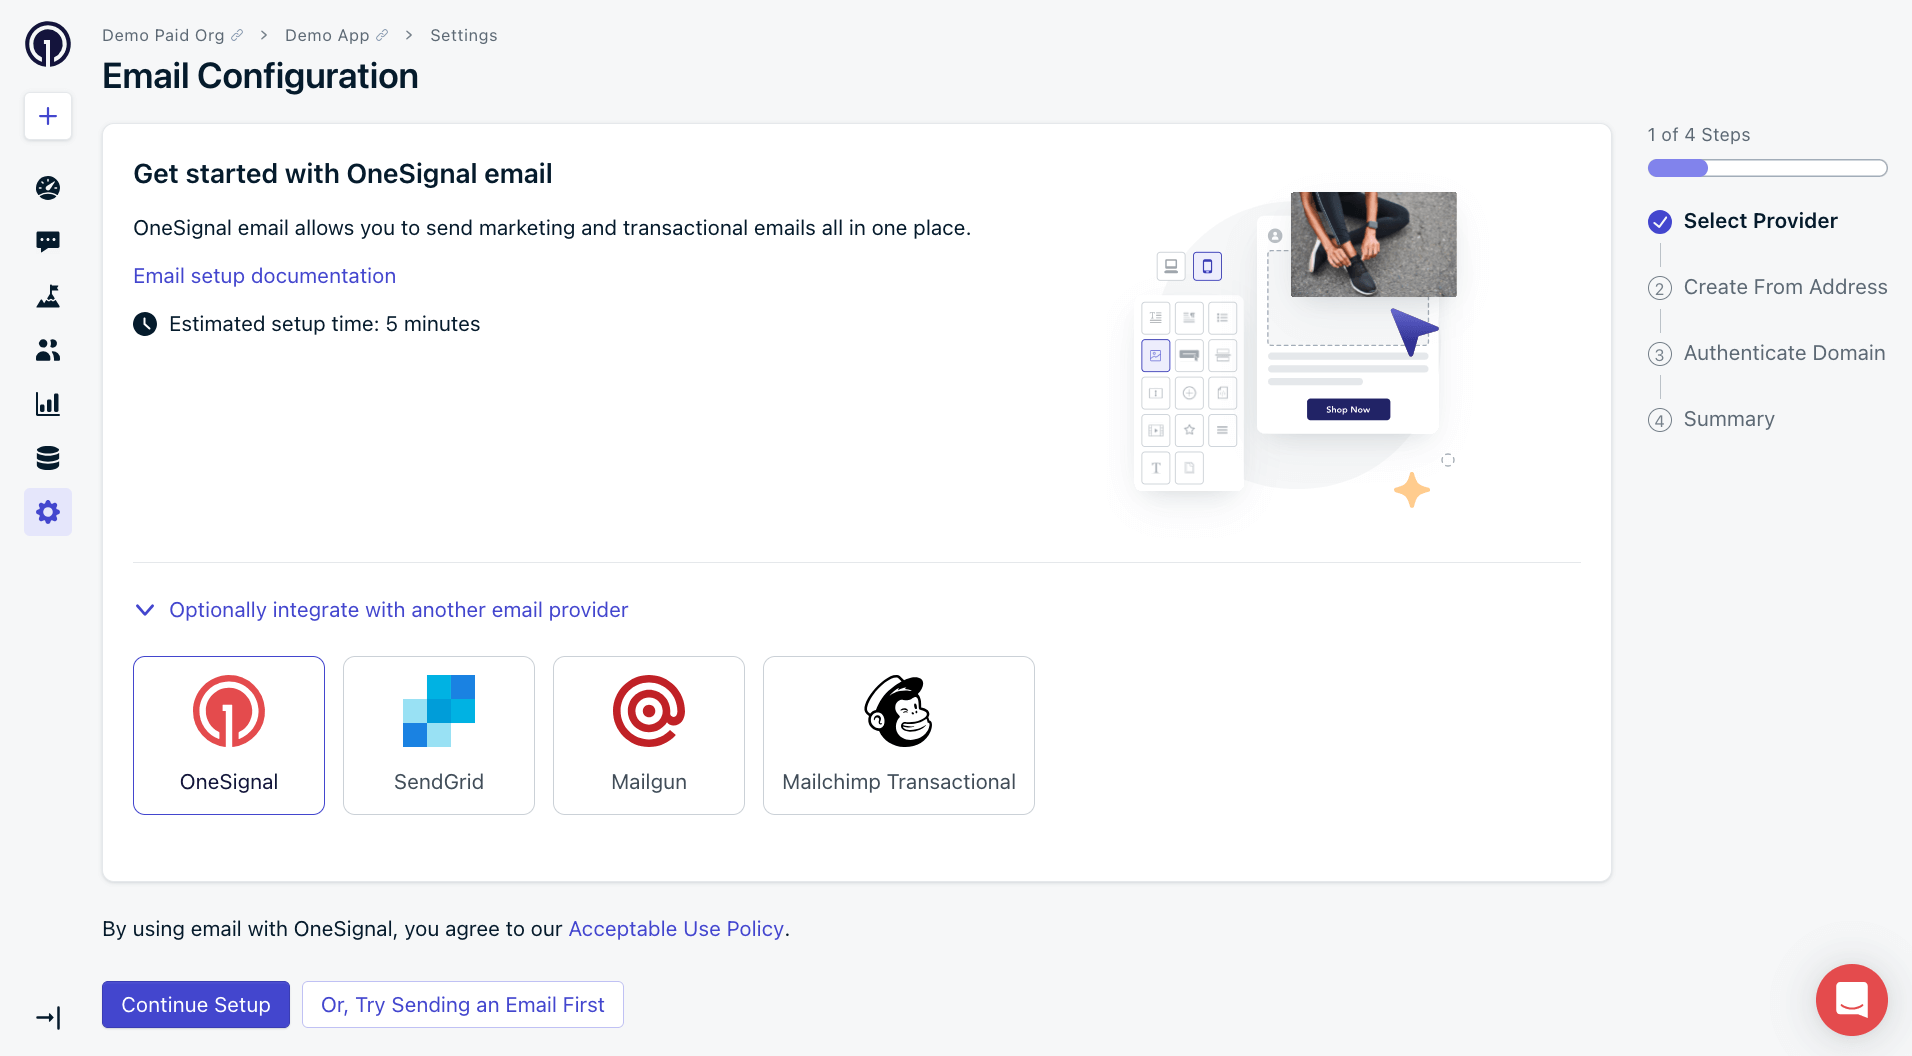Viewport: 1912px width, 1056px height.
Task: Go to Demo App breadcrumb
Action: (x=327, y=35)
